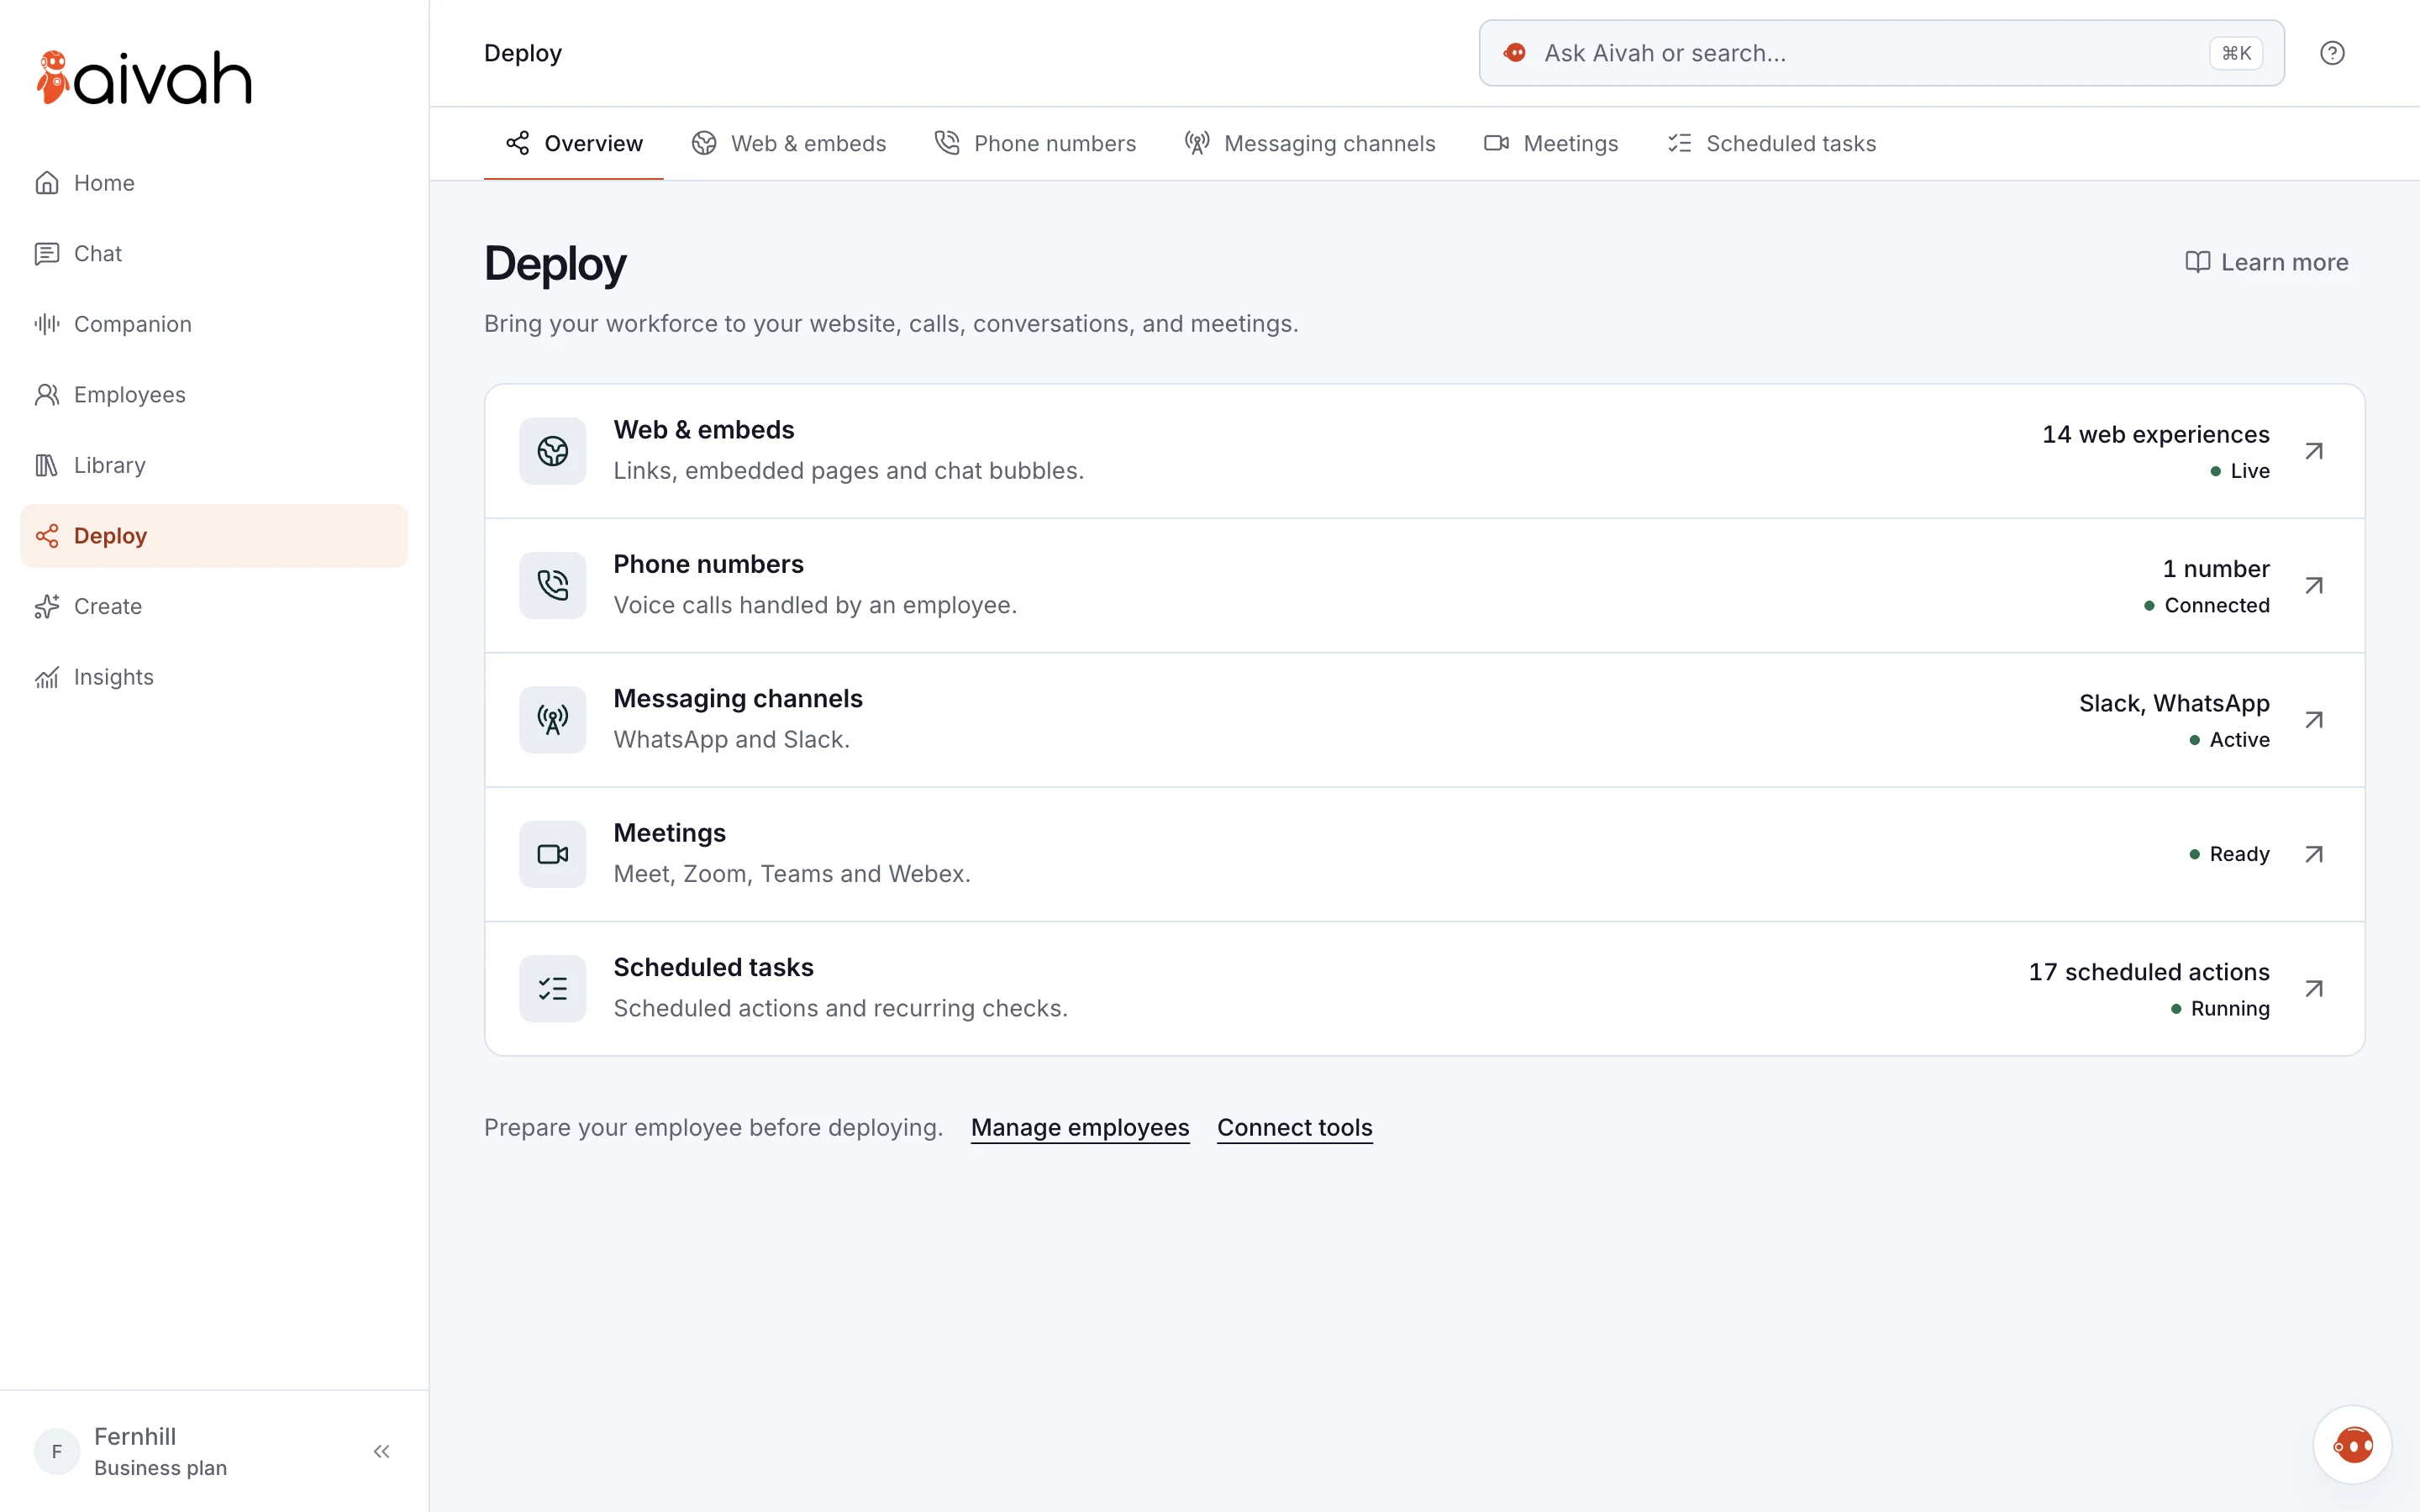This screenshot has width=2420, height=1512.
Task: Follow the Connect tools link
Action: [x=1295, y=1128]
